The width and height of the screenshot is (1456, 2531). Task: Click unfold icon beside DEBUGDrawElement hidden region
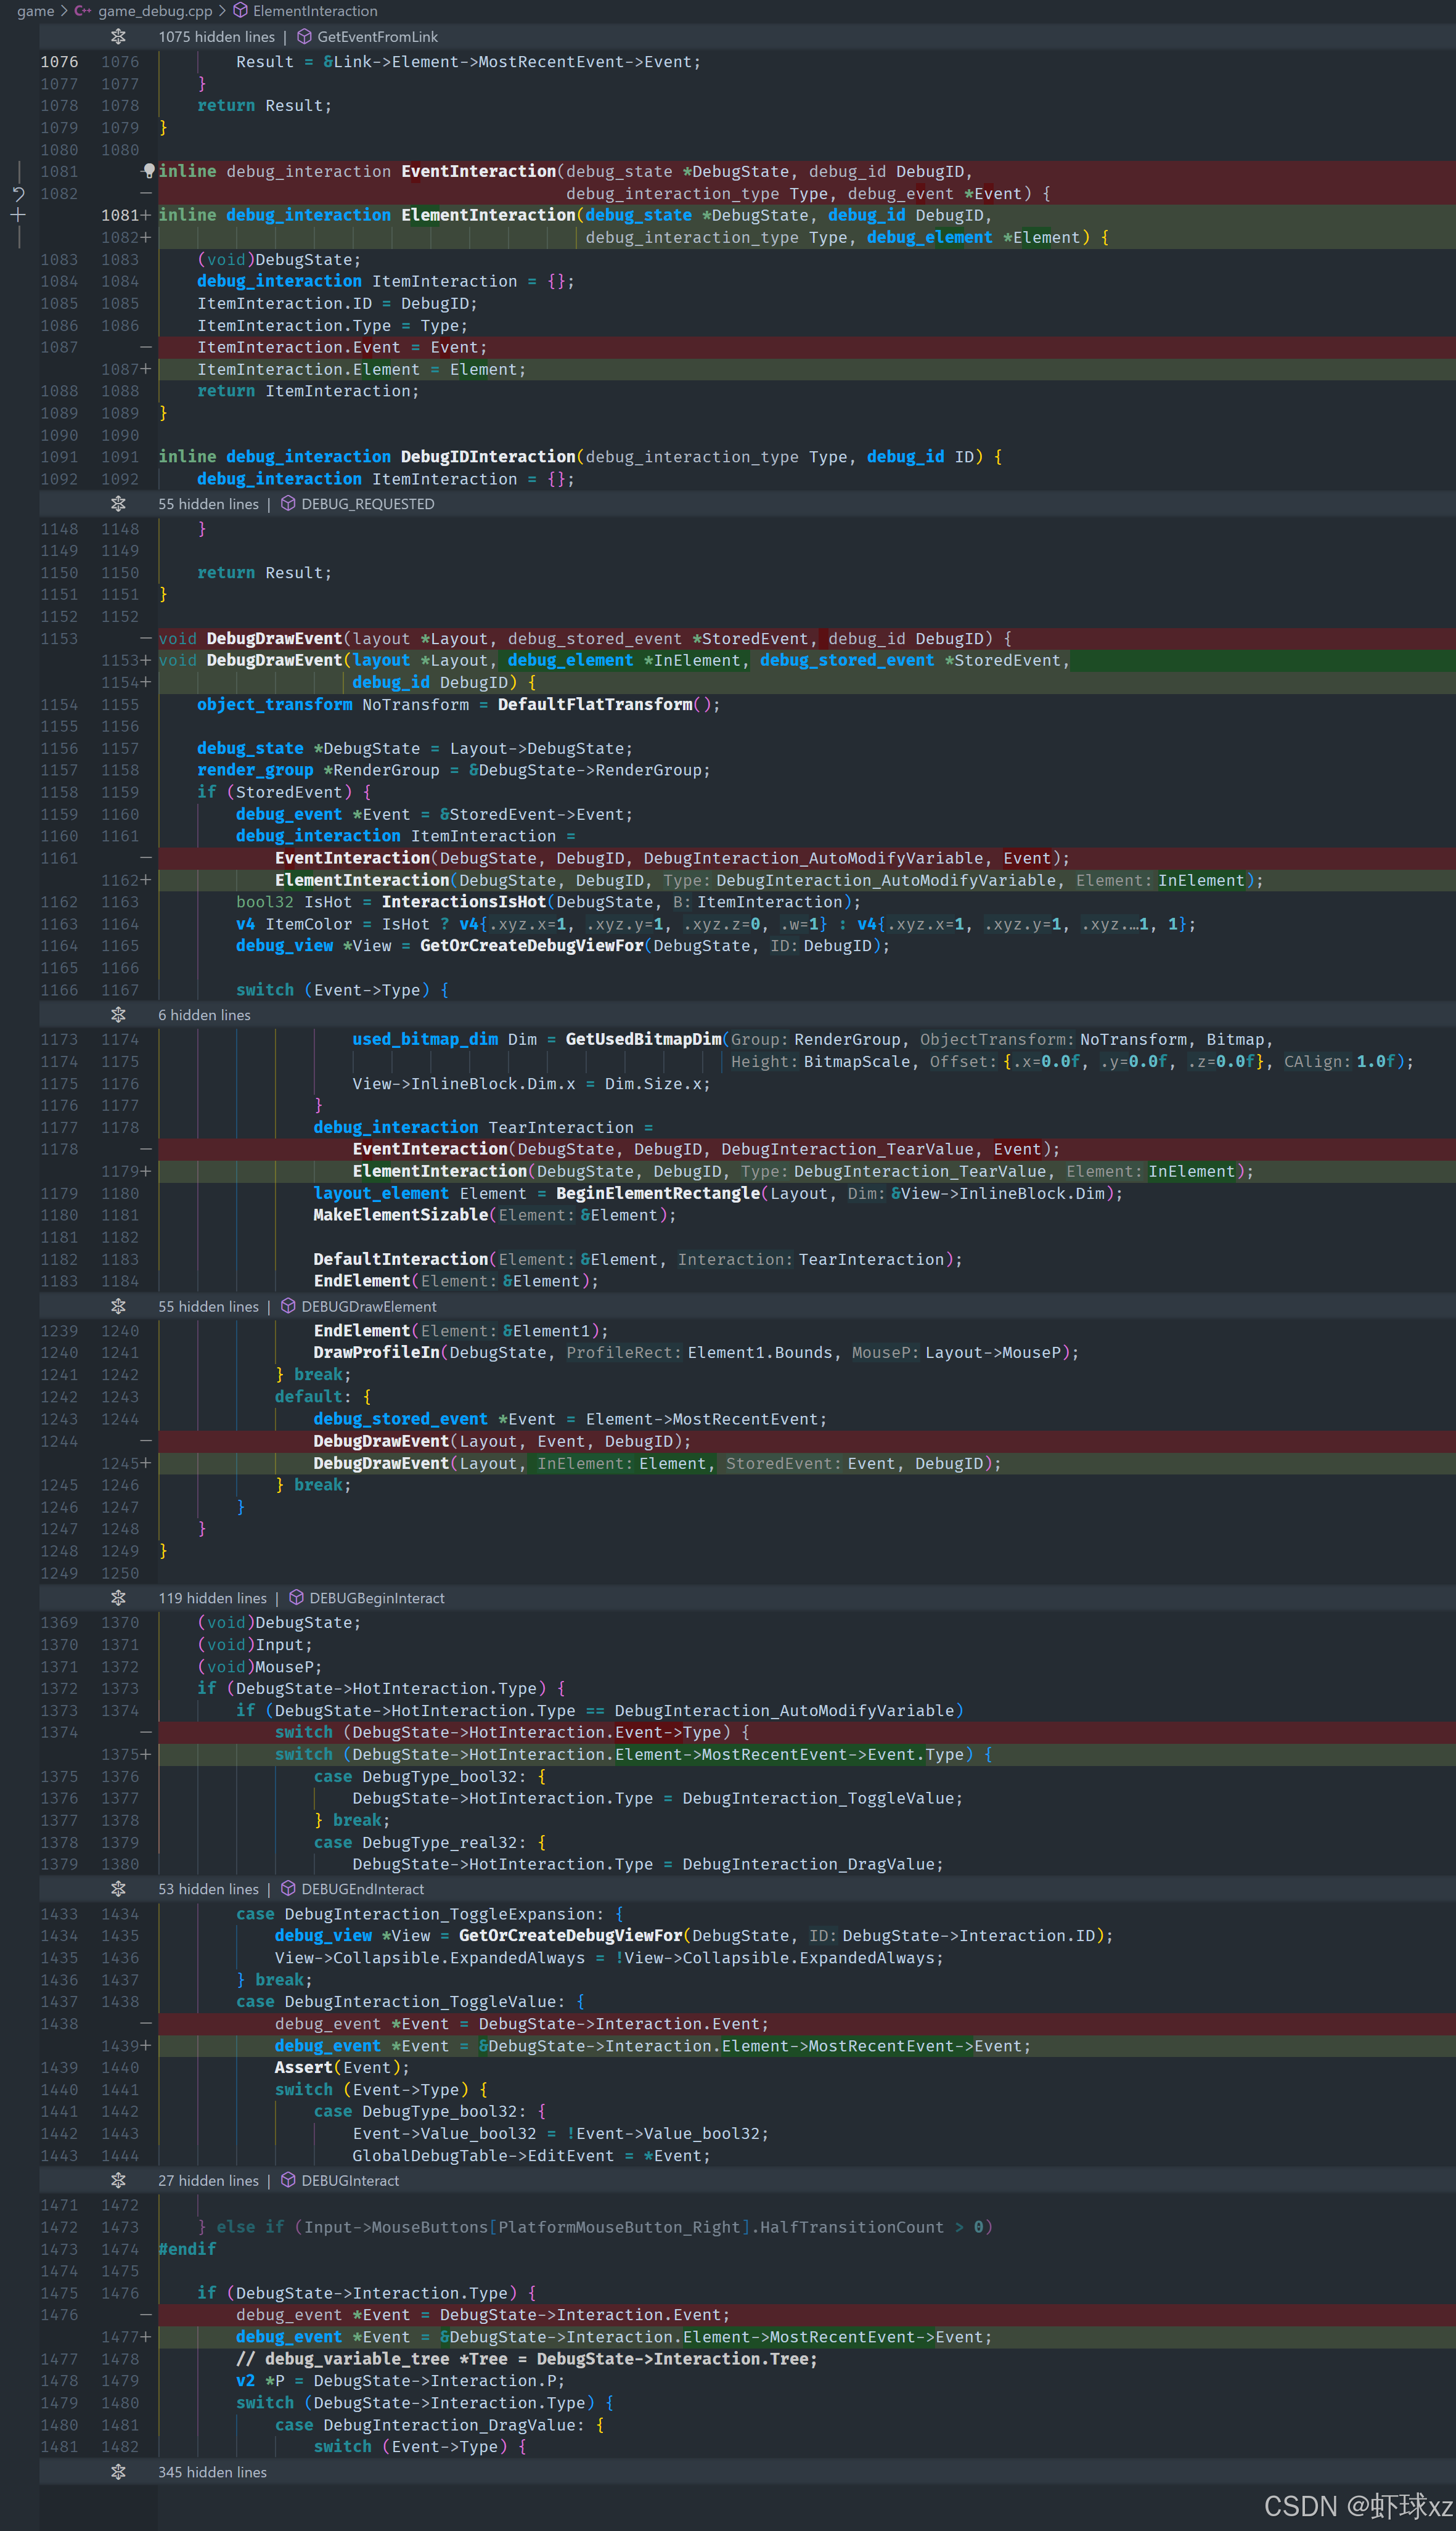[118, 1307]
